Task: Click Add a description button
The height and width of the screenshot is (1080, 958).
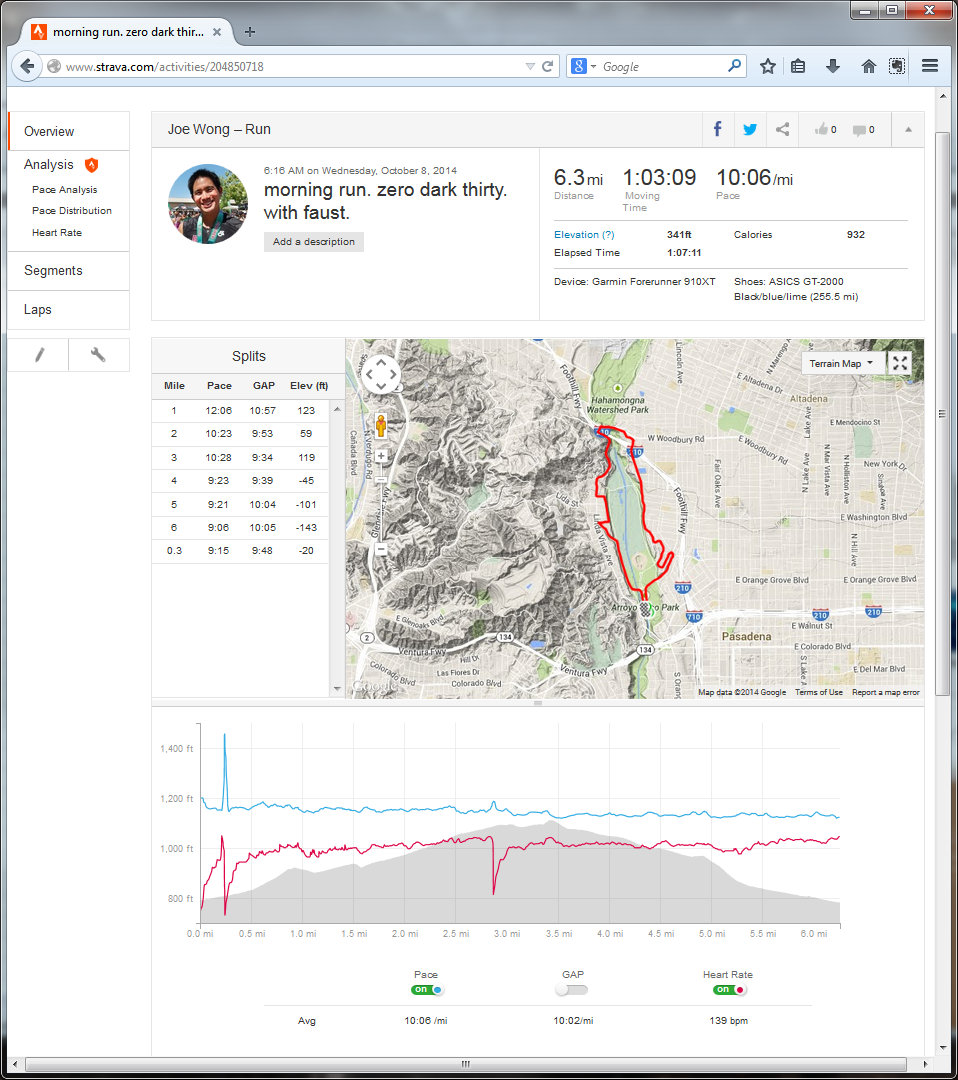Action: pos(314,242)
